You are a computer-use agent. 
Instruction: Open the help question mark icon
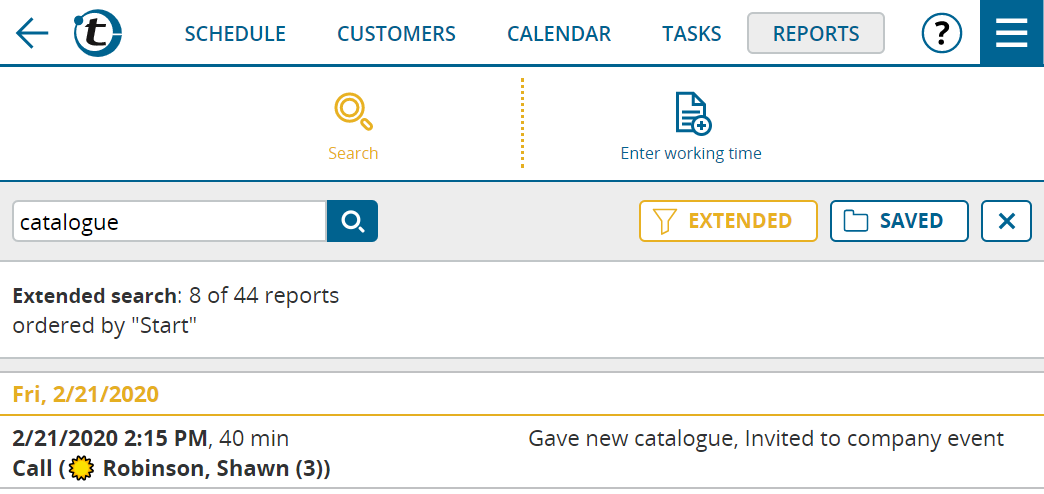tap(941, 33)
